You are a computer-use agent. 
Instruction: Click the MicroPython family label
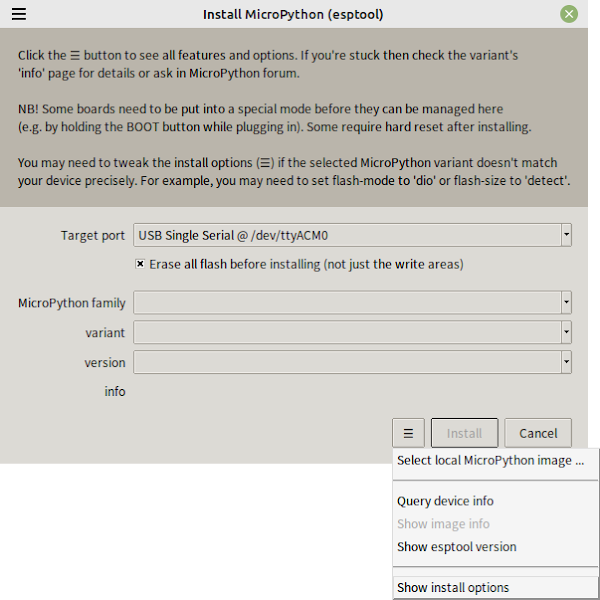72,303
